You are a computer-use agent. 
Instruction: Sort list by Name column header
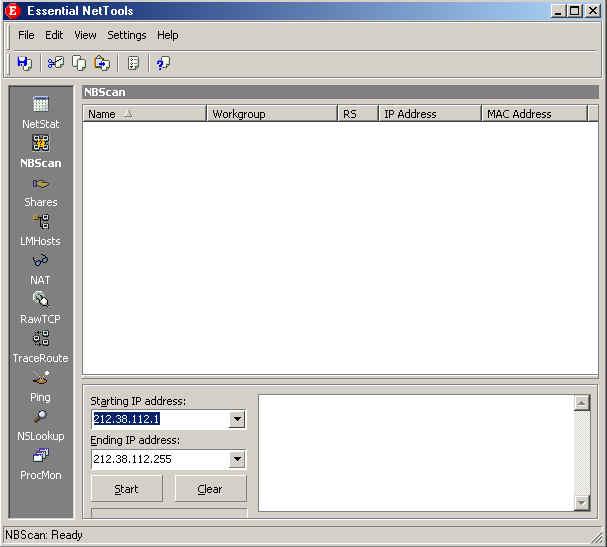144,114
